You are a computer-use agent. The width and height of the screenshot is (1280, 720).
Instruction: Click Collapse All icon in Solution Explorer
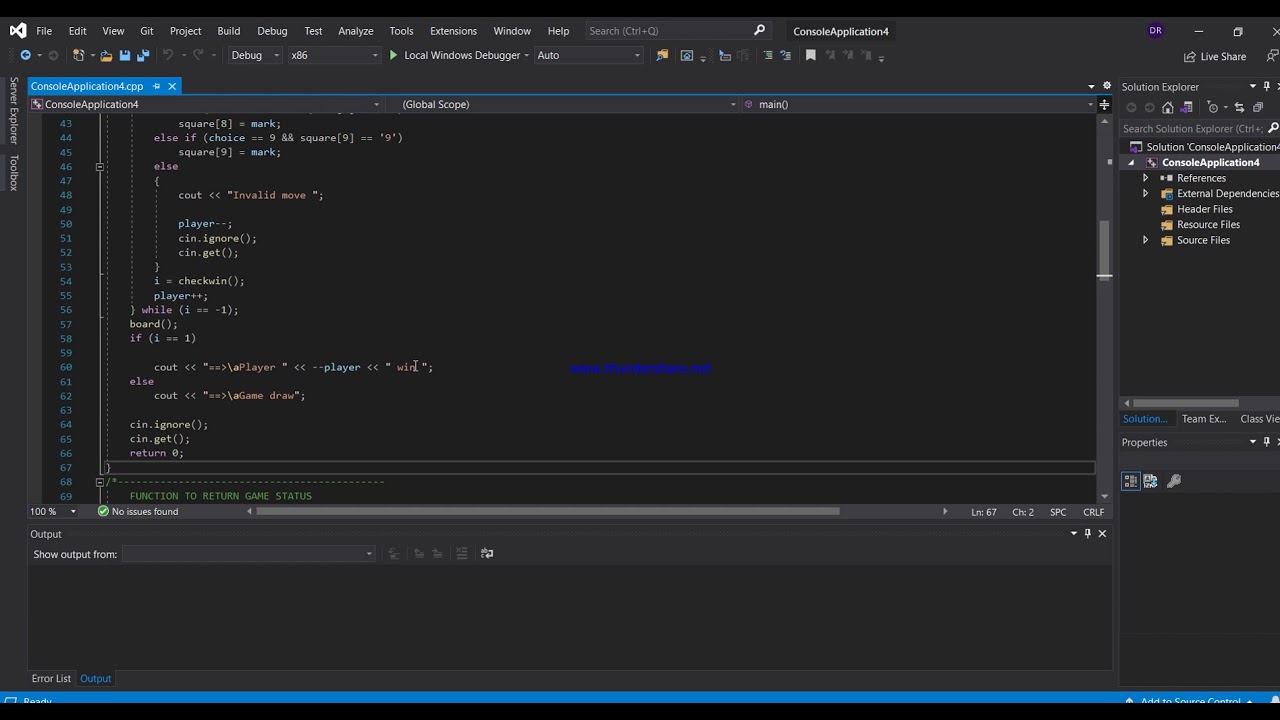pos(1258,107)
